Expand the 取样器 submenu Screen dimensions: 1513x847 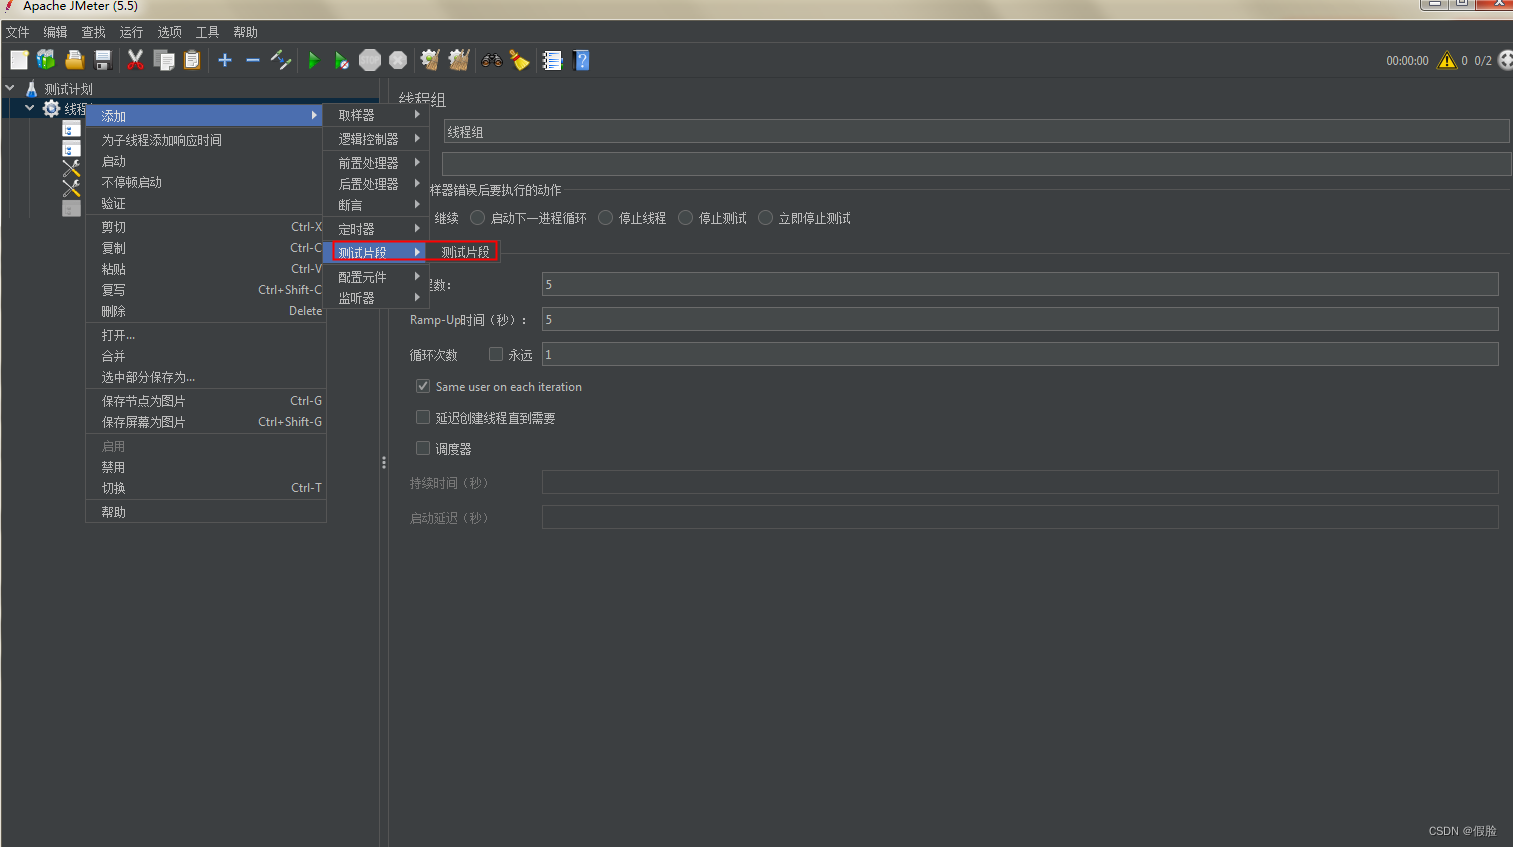click(376, 115)
